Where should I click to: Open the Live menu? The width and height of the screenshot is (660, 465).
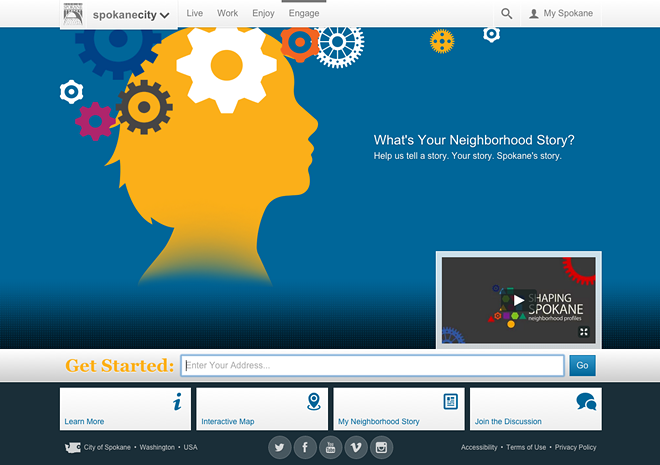tap(194, 13)
